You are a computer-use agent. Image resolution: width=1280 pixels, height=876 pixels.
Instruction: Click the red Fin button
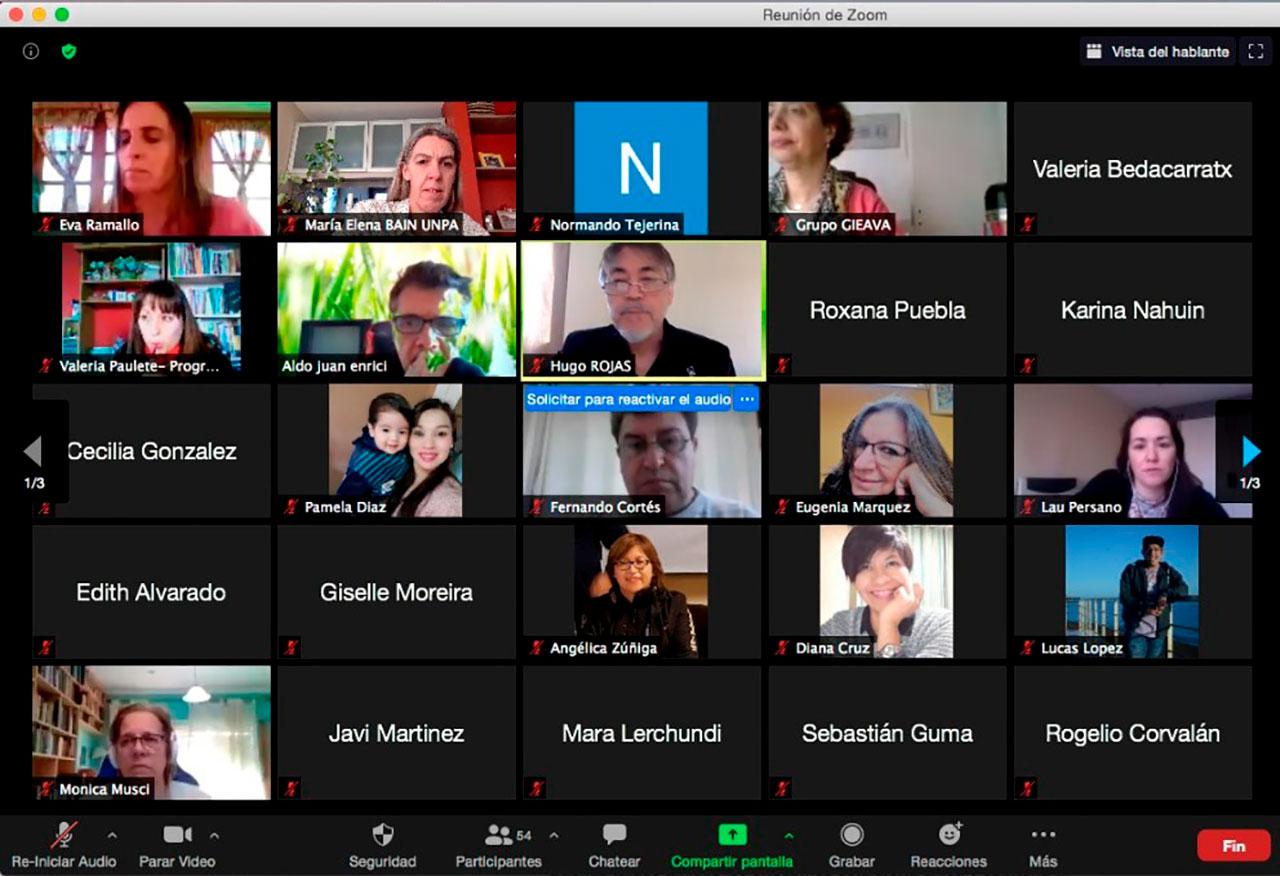(1233, 846)
